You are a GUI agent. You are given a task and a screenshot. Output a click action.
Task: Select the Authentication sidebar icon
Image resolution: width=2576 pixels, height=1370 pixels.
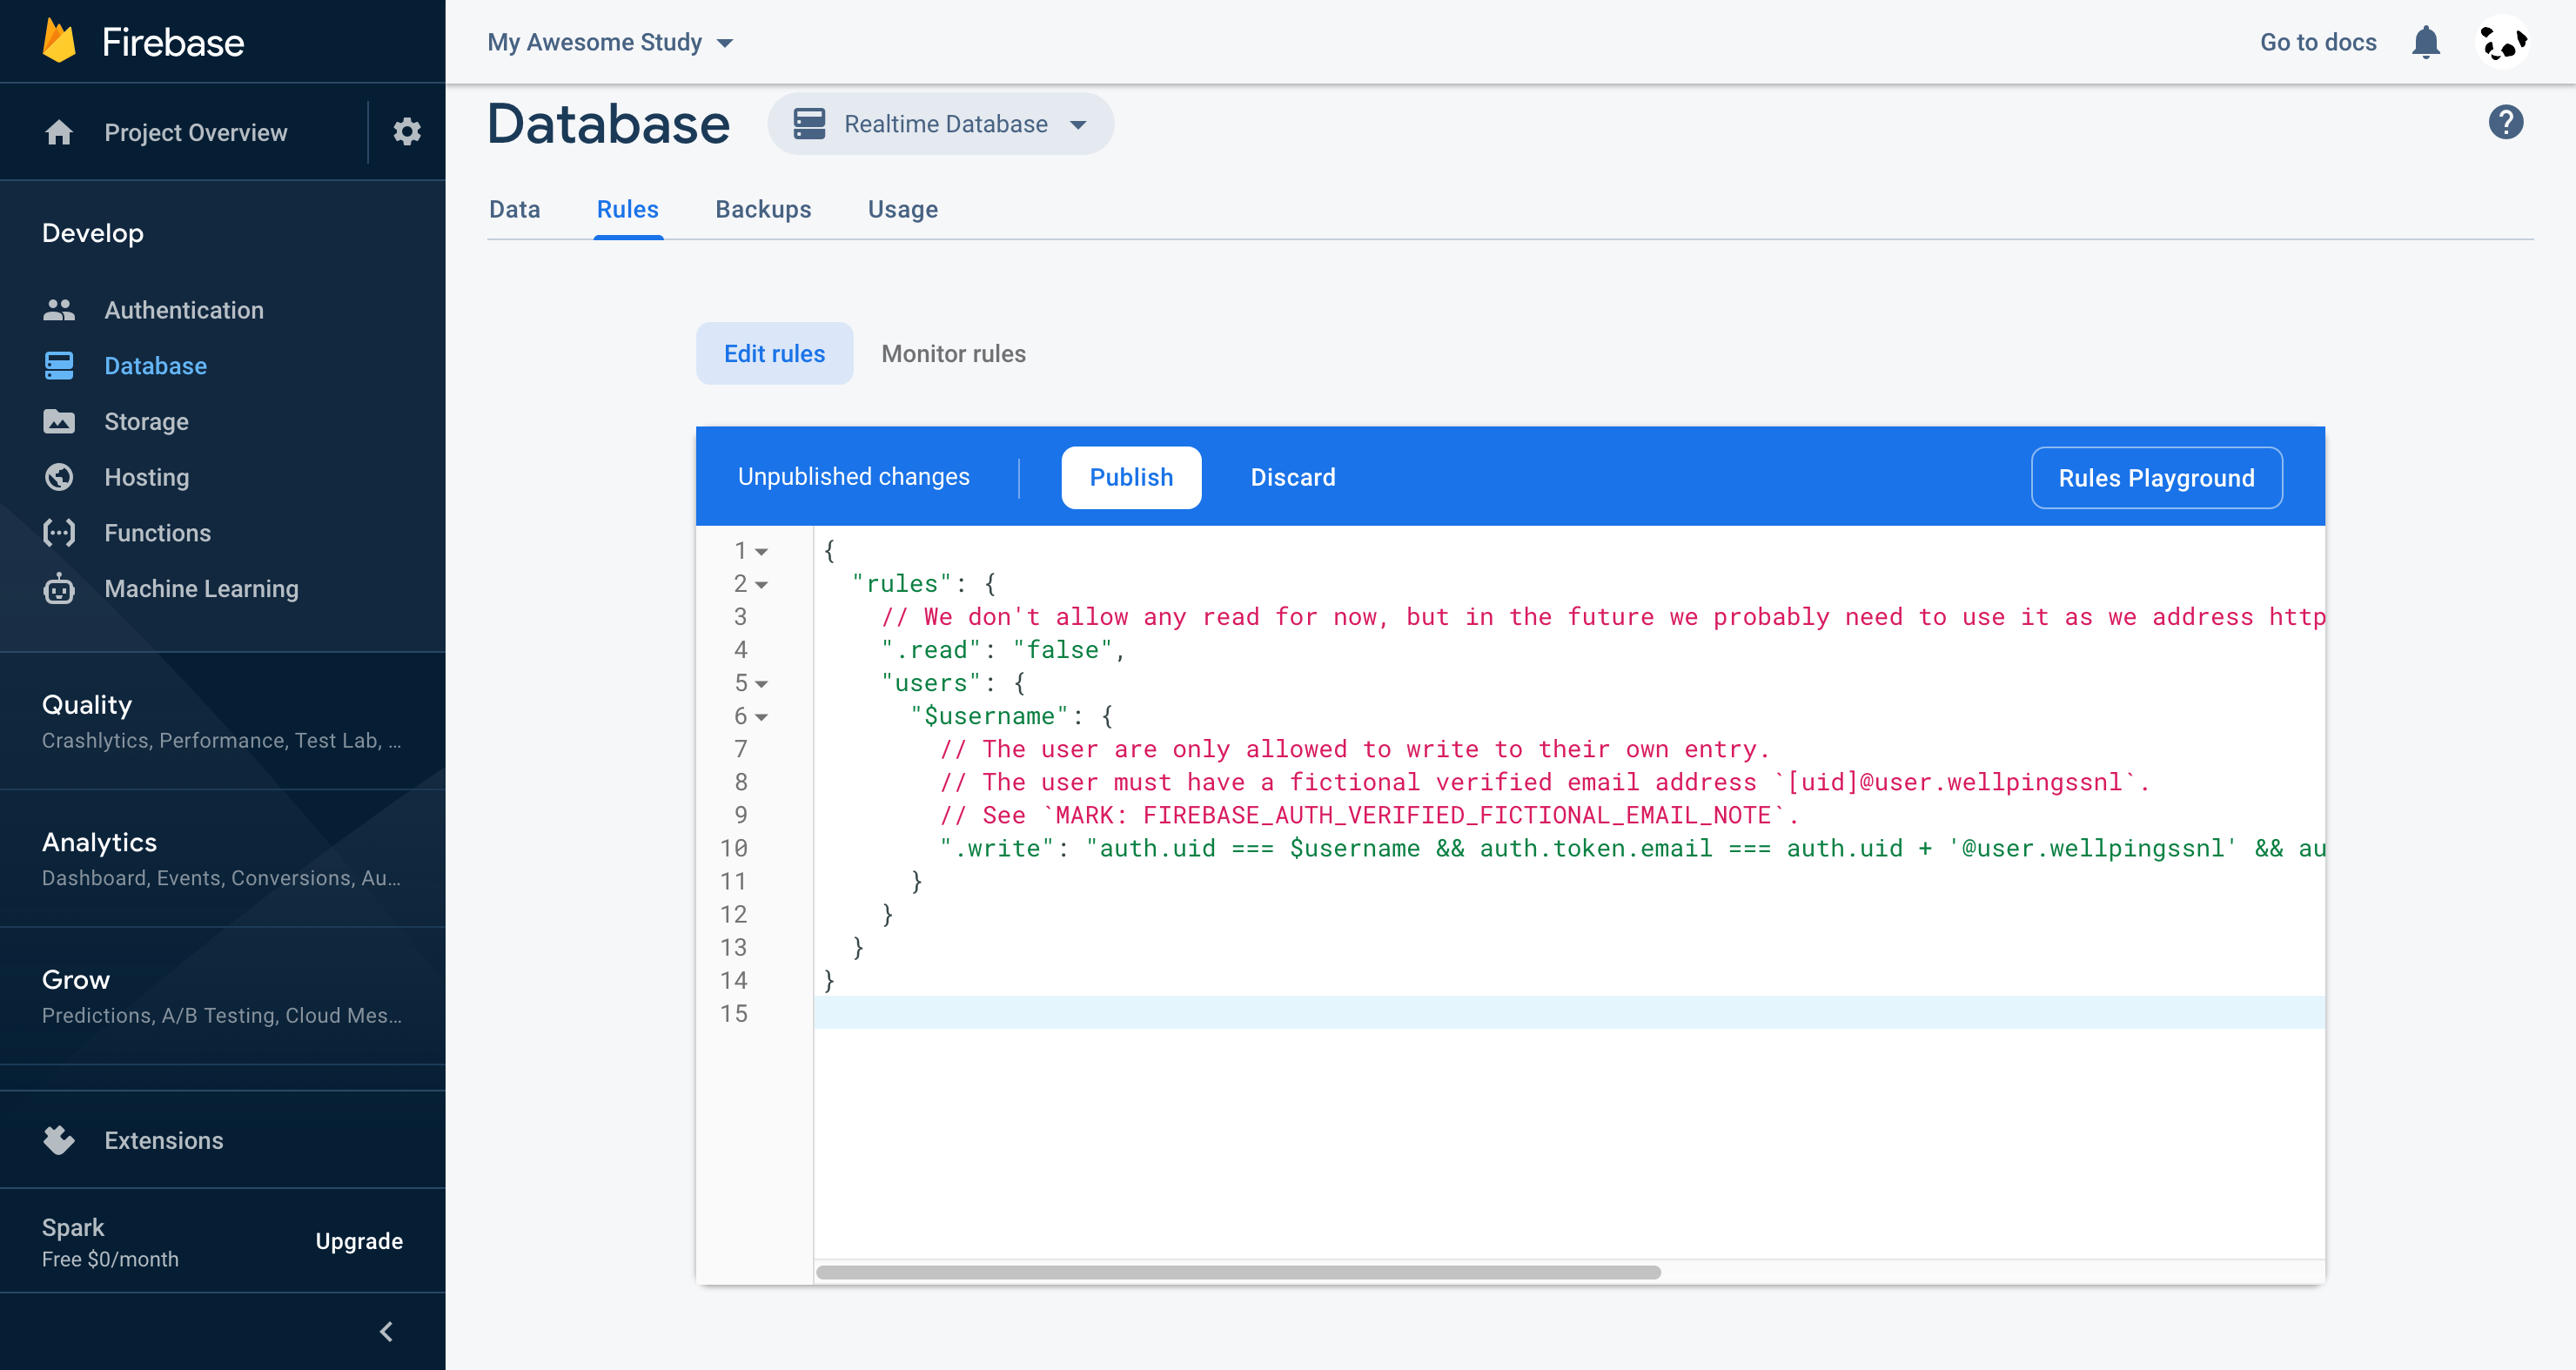click(60, 308)
